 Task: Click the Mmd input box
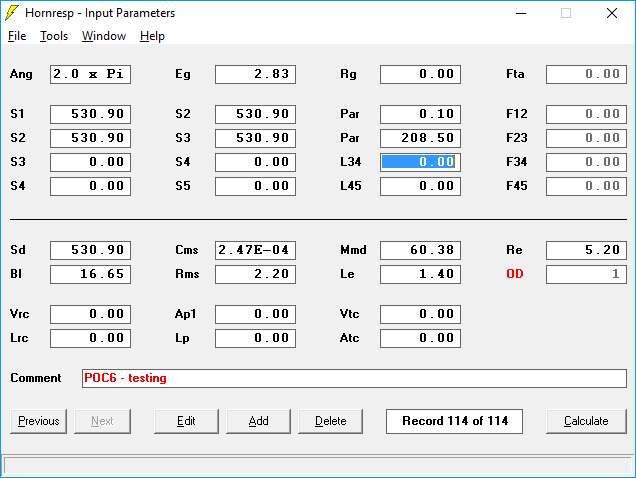[420, 250]
